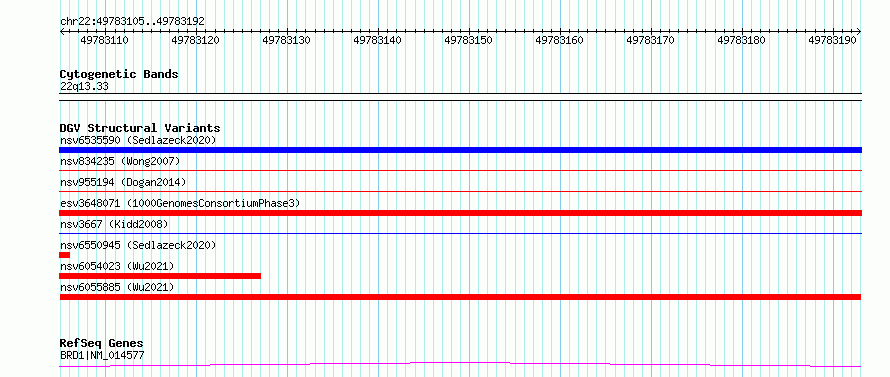
Task: Select variant label nsv834235 (Wong2007)
Action: 120,161
